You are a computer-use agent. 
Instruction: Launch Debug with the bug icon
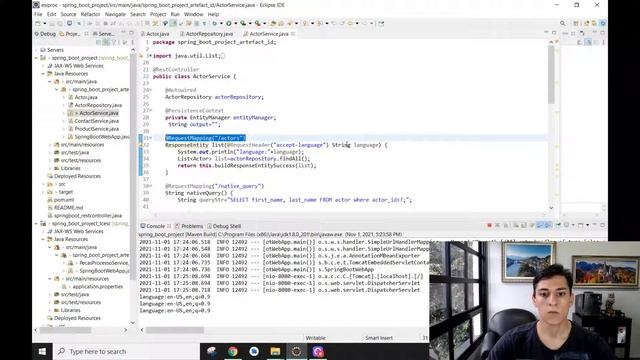(215, 23)
